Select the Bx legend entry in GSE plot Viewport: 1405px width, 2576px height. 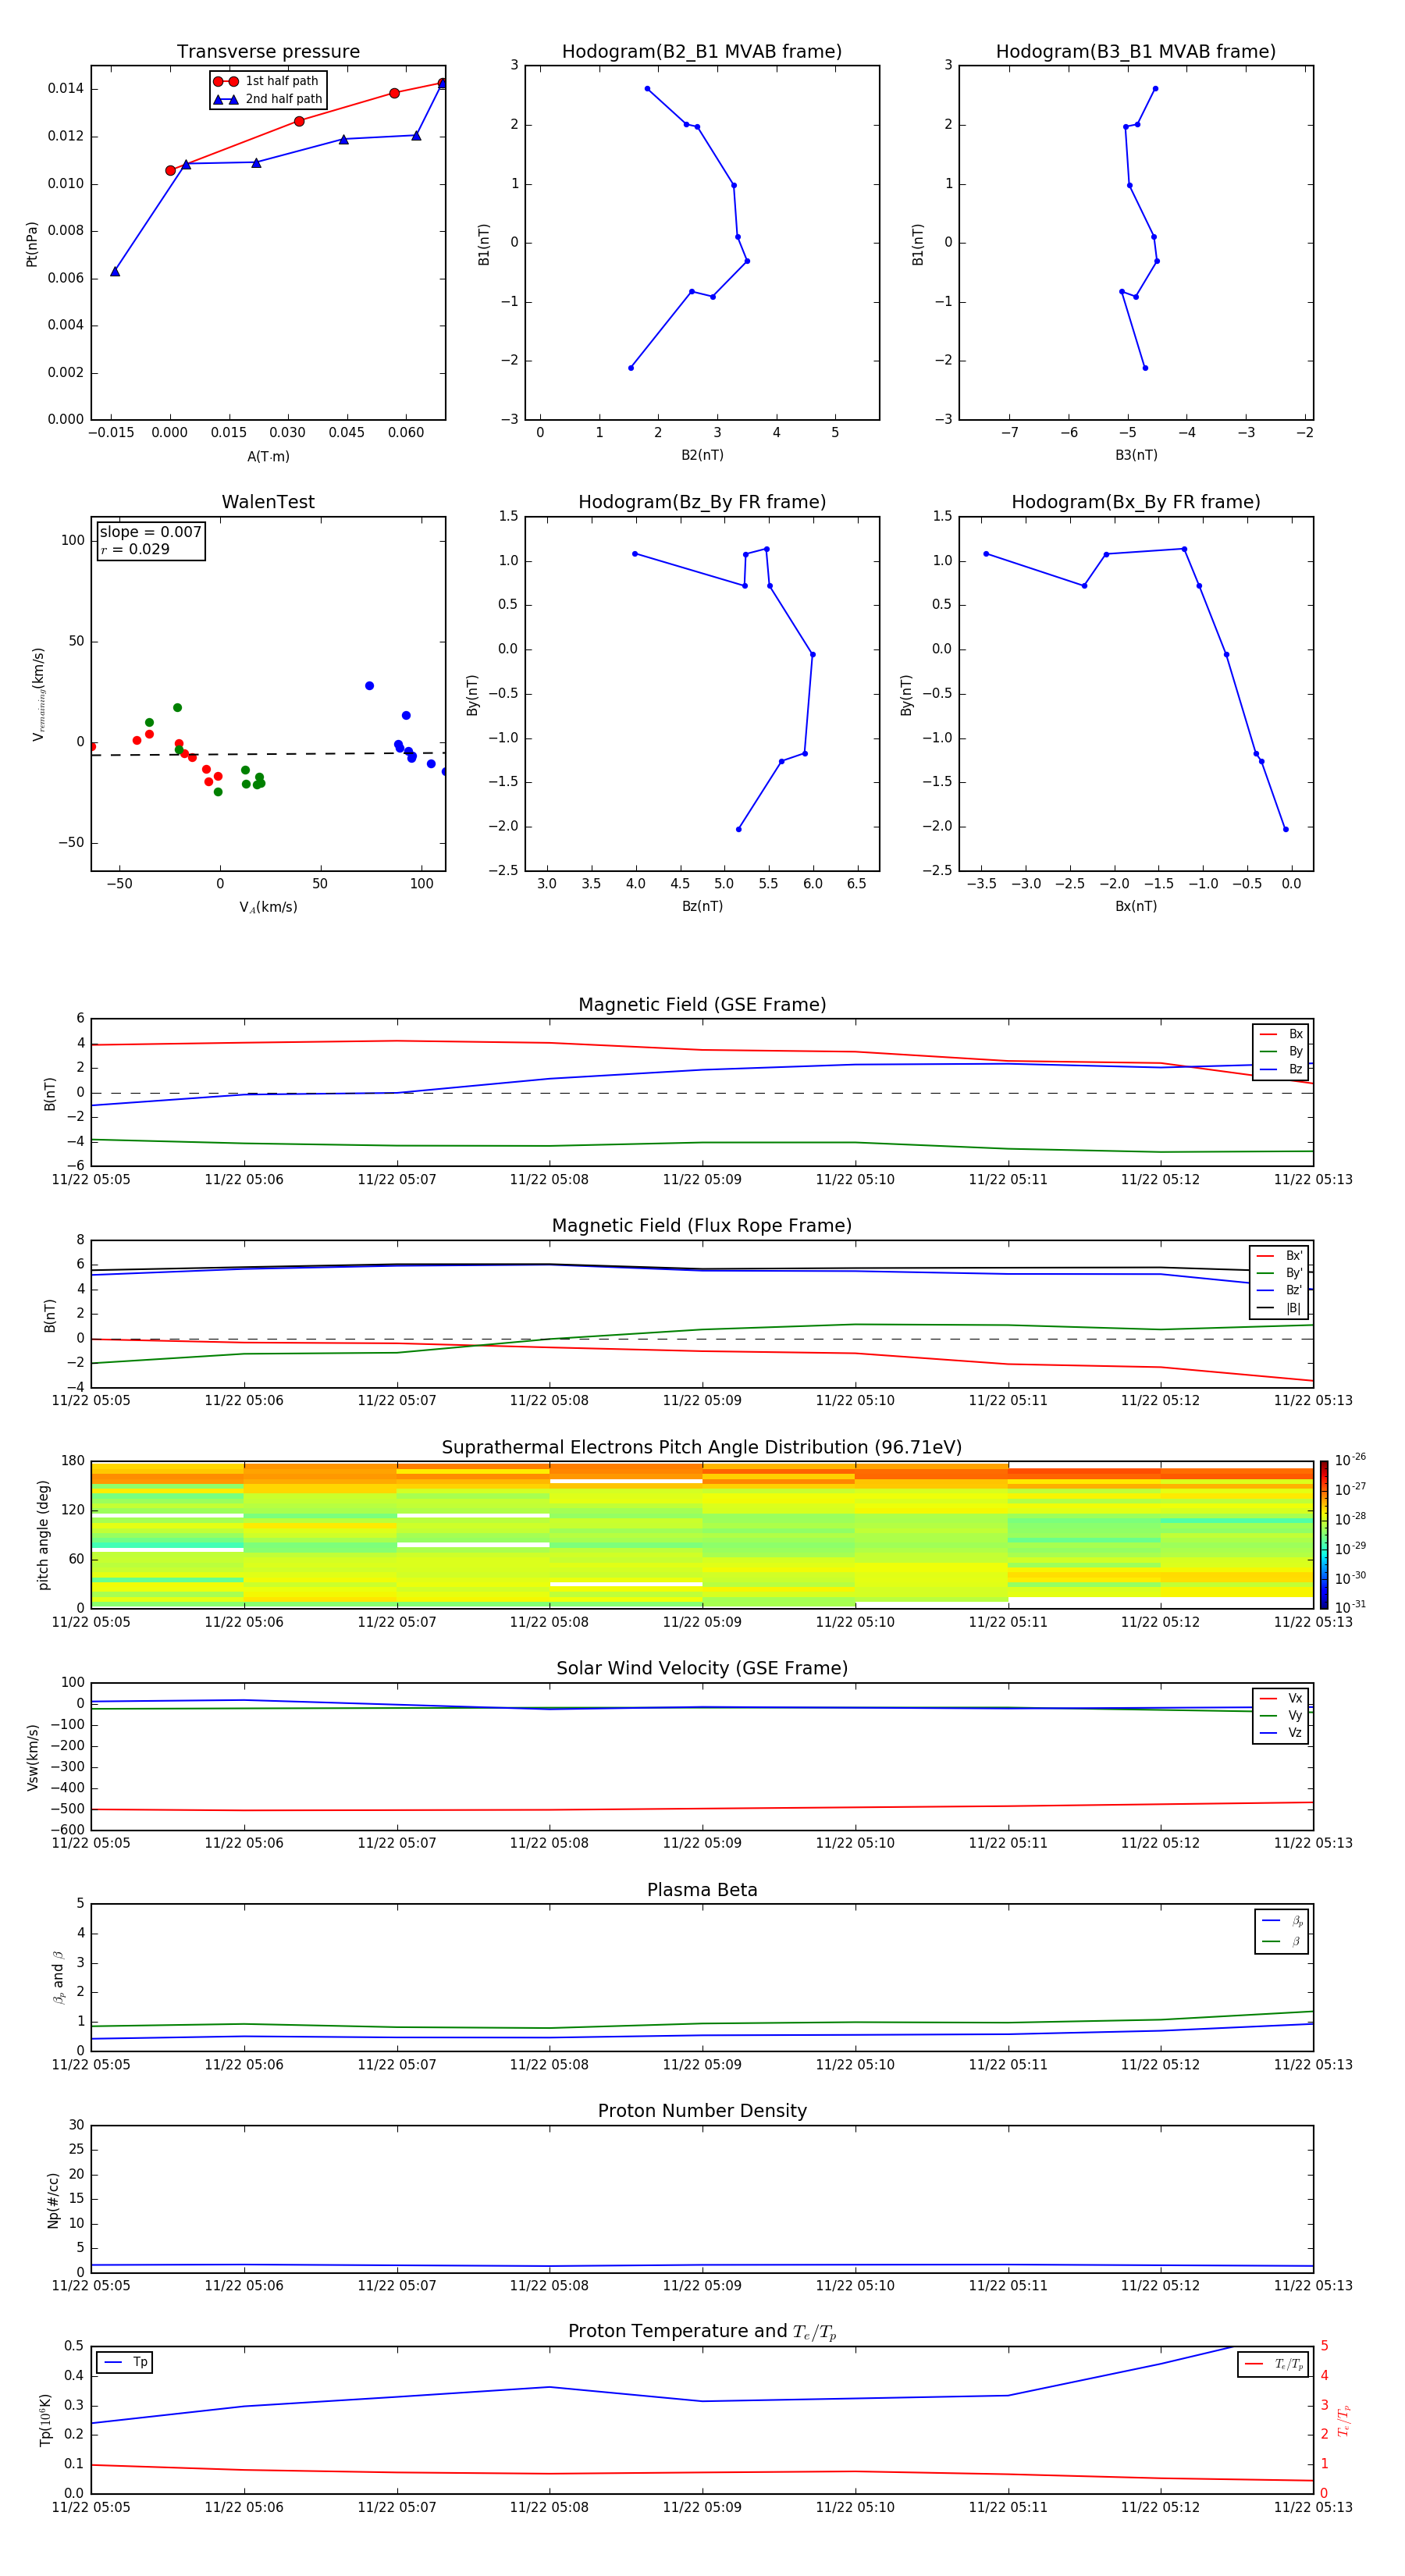pos(1281,1034)
